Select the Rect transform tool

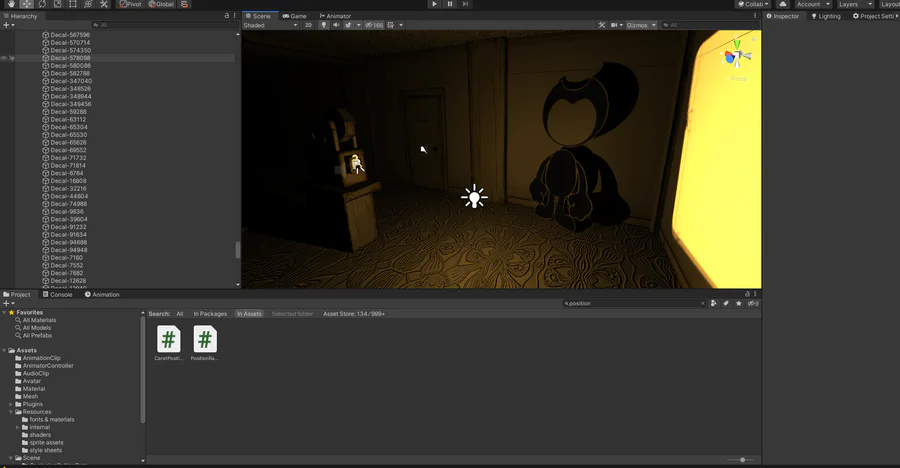[73, 4]
